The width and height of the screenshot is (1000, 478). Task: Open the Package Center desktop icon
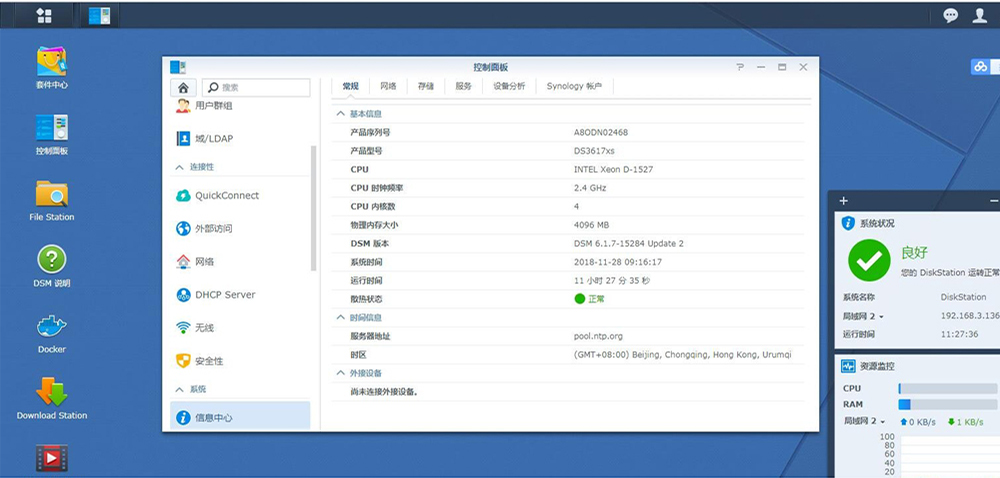[x=52, y=62]
